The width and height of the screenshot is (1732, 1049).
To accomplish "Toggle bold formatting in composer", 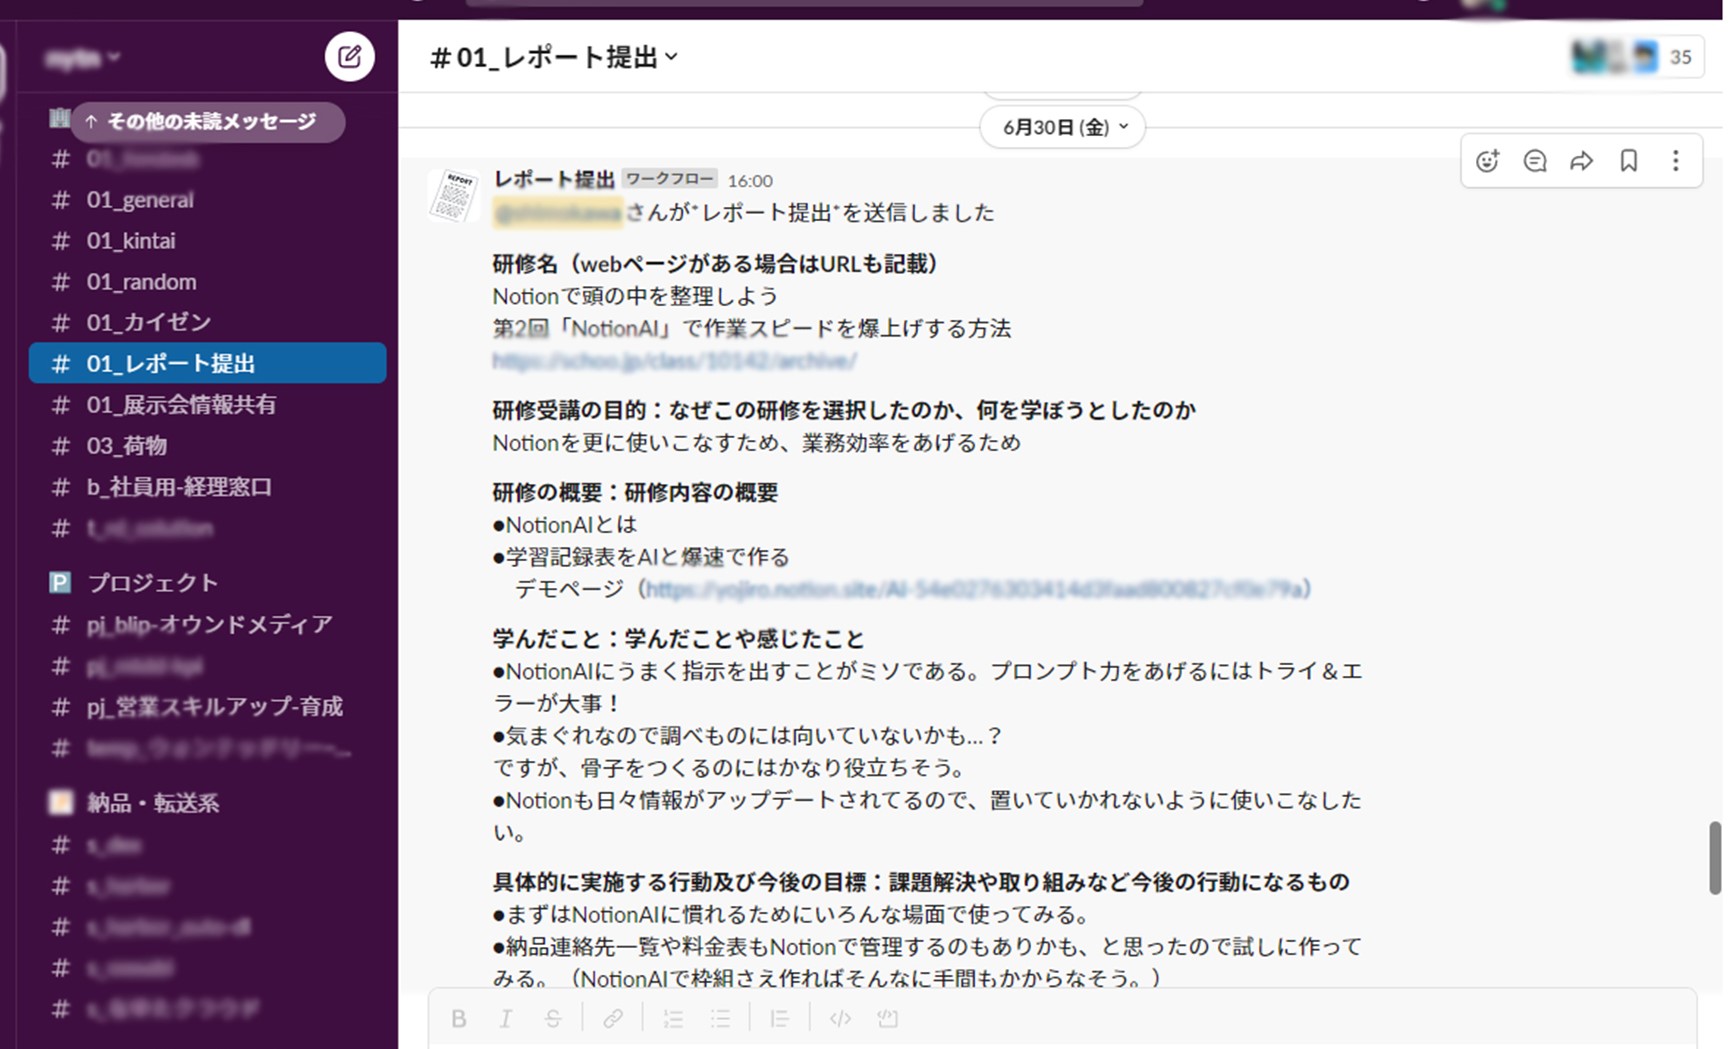I will click(459, 1018).
